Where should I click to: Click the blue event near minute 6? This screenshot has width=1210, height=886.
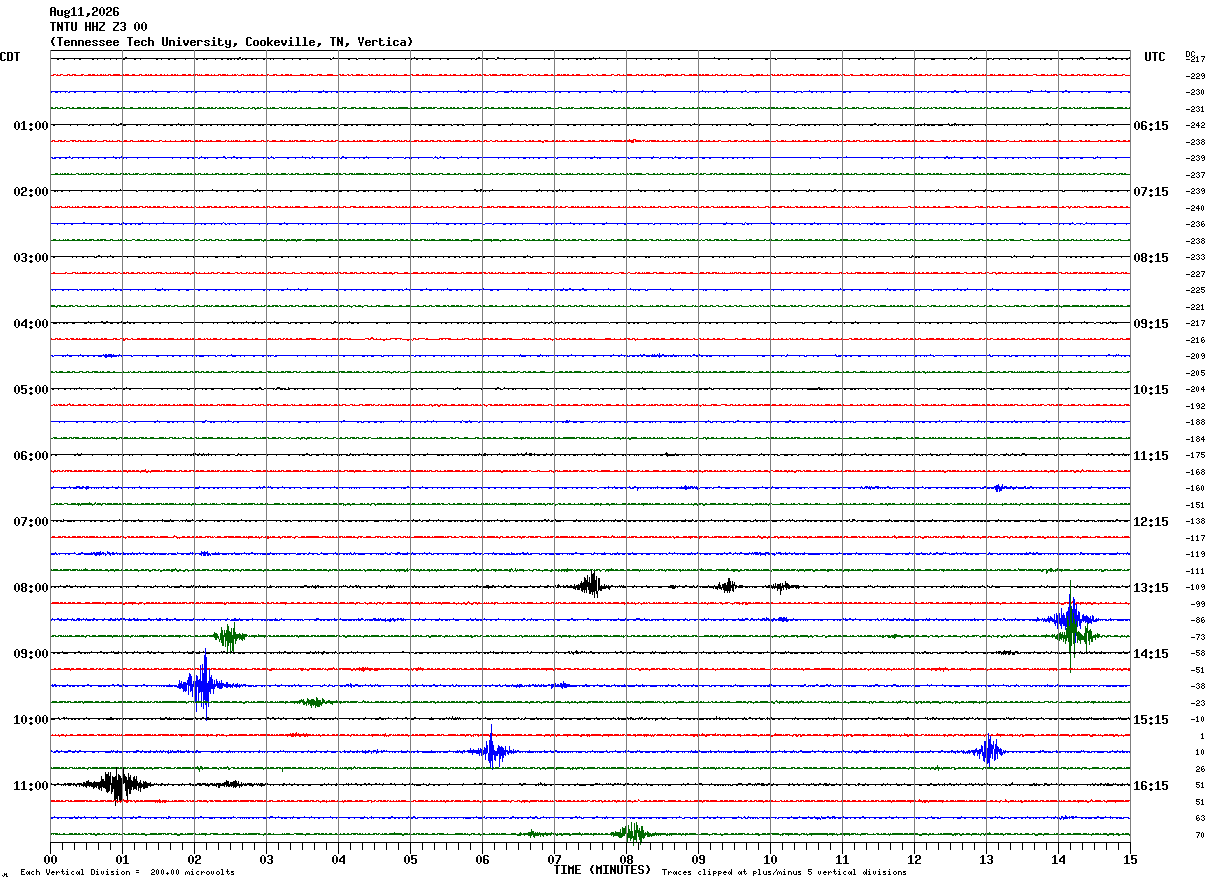pos(491,751)
